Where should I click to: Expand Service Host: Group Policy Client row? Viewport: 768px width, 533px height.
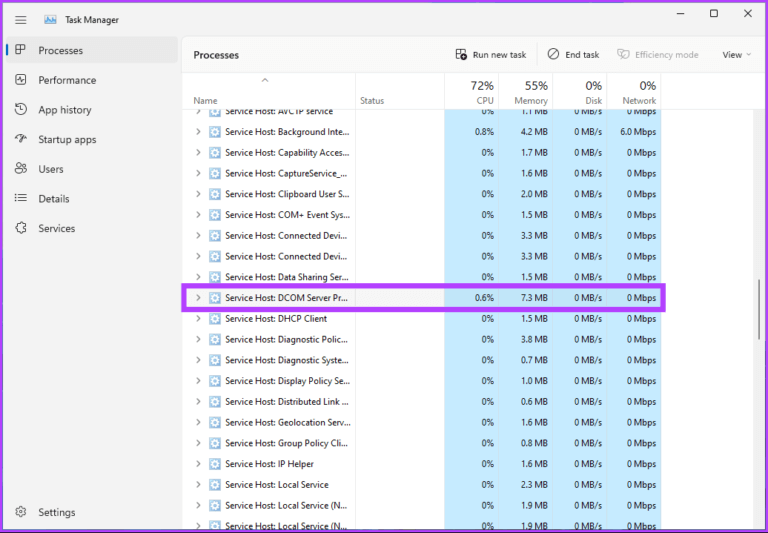(198, 443)
